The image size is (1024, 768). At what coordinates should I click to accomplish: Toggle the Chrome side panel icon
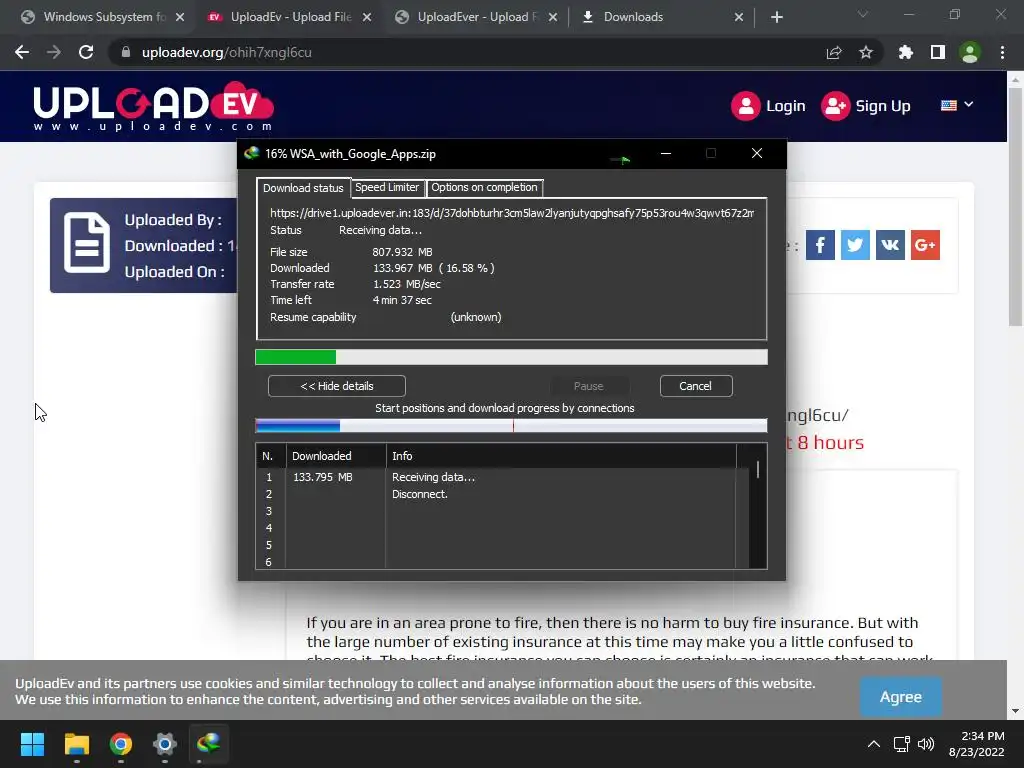938,52
